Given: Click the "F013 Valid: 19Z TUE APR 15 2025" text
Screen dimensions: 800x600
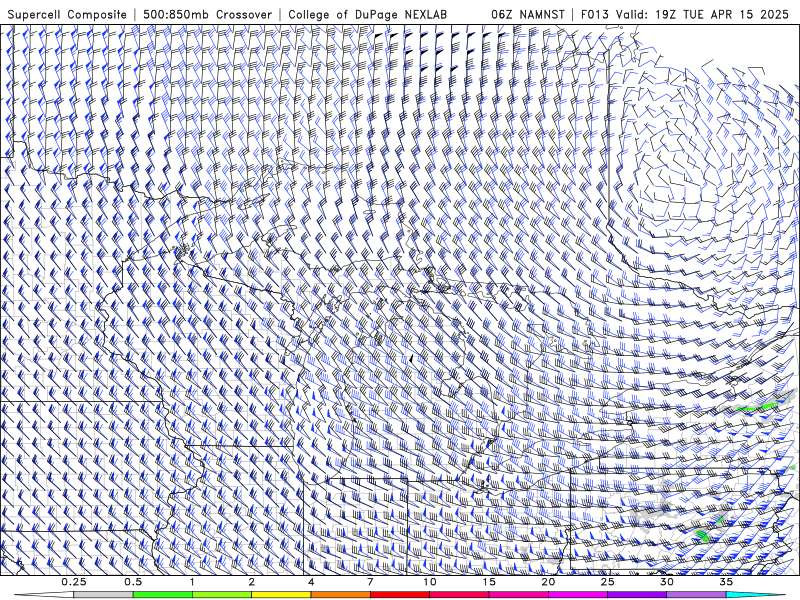Looking at the screenshot, I should click(x=685, y=15).
